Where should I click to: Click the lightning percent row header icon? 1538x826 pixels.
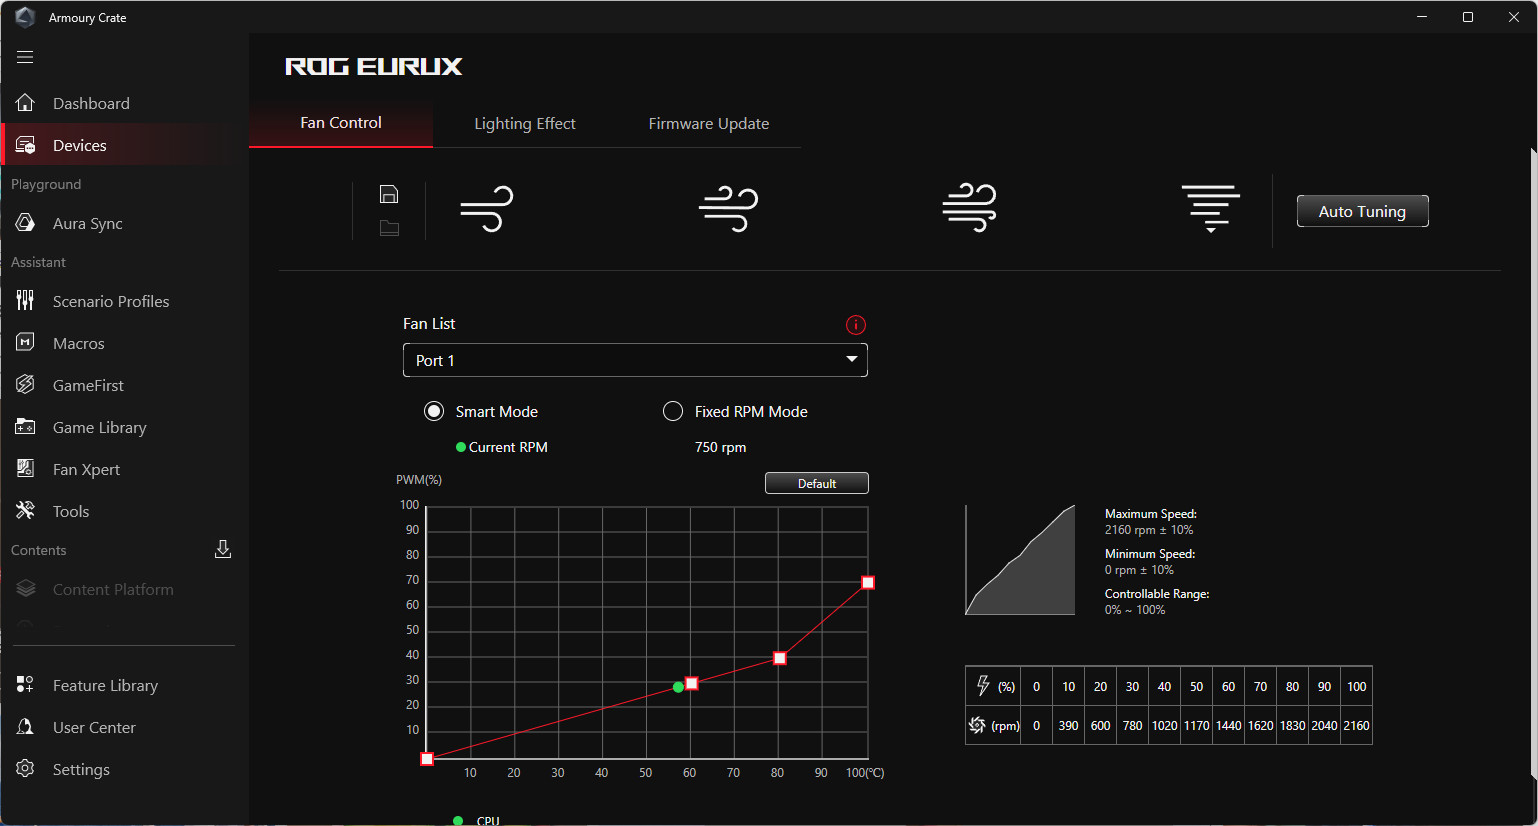click(983, 685)
